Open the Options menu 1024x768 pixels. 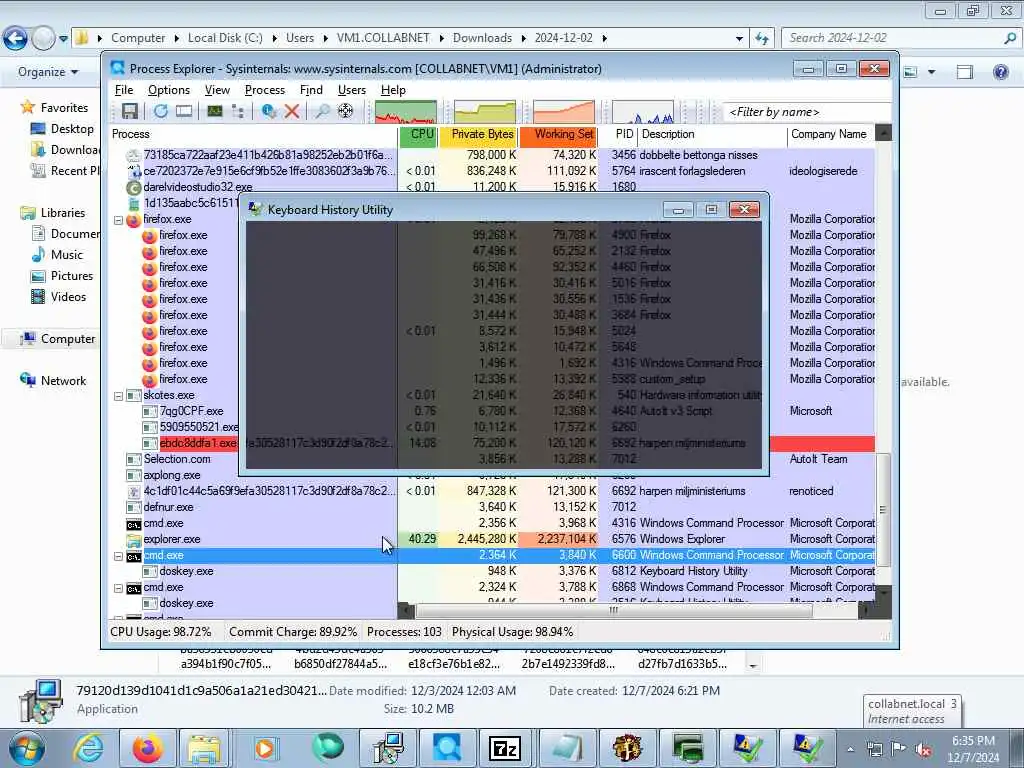point(168,90)
